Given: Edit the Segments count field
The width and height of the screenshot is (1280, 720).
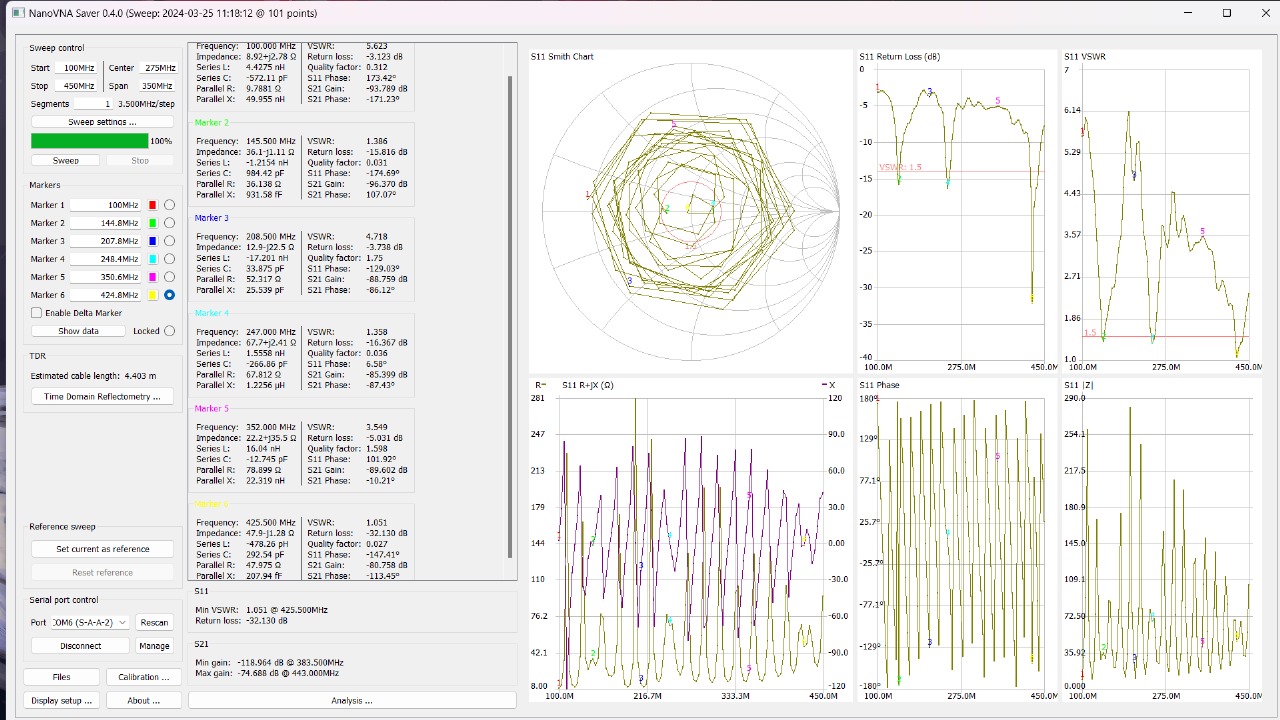Looking at the screenshot, I should click(x=94, y=104).
